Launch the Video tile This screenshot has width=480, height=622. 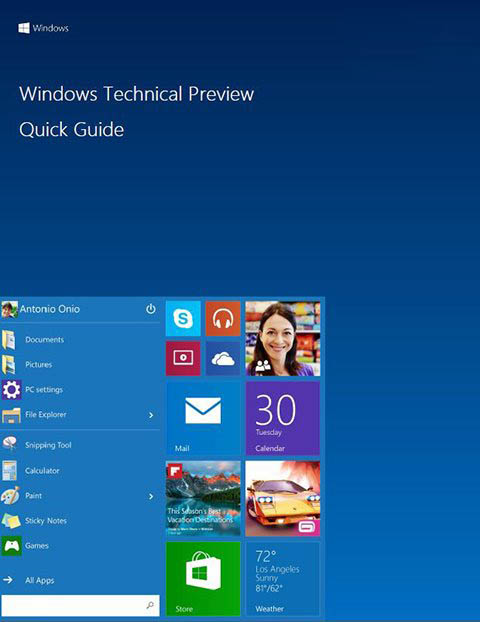click(183, 358)
